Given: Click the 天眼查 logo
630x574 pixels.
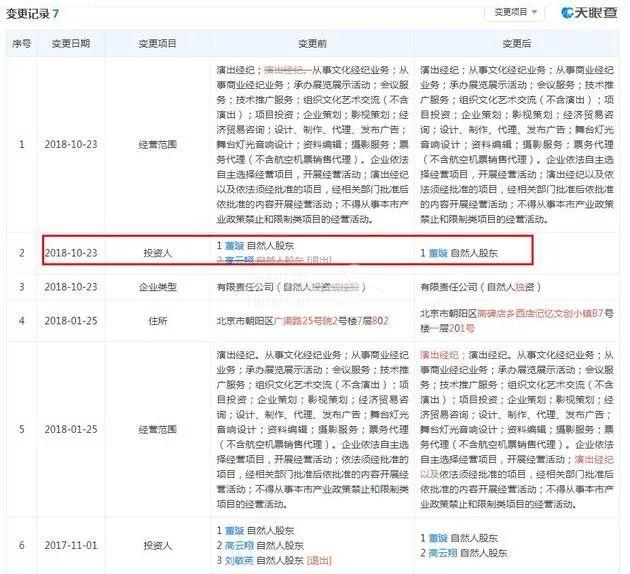Looking at the screenshot, I should (x=589, y=12).
